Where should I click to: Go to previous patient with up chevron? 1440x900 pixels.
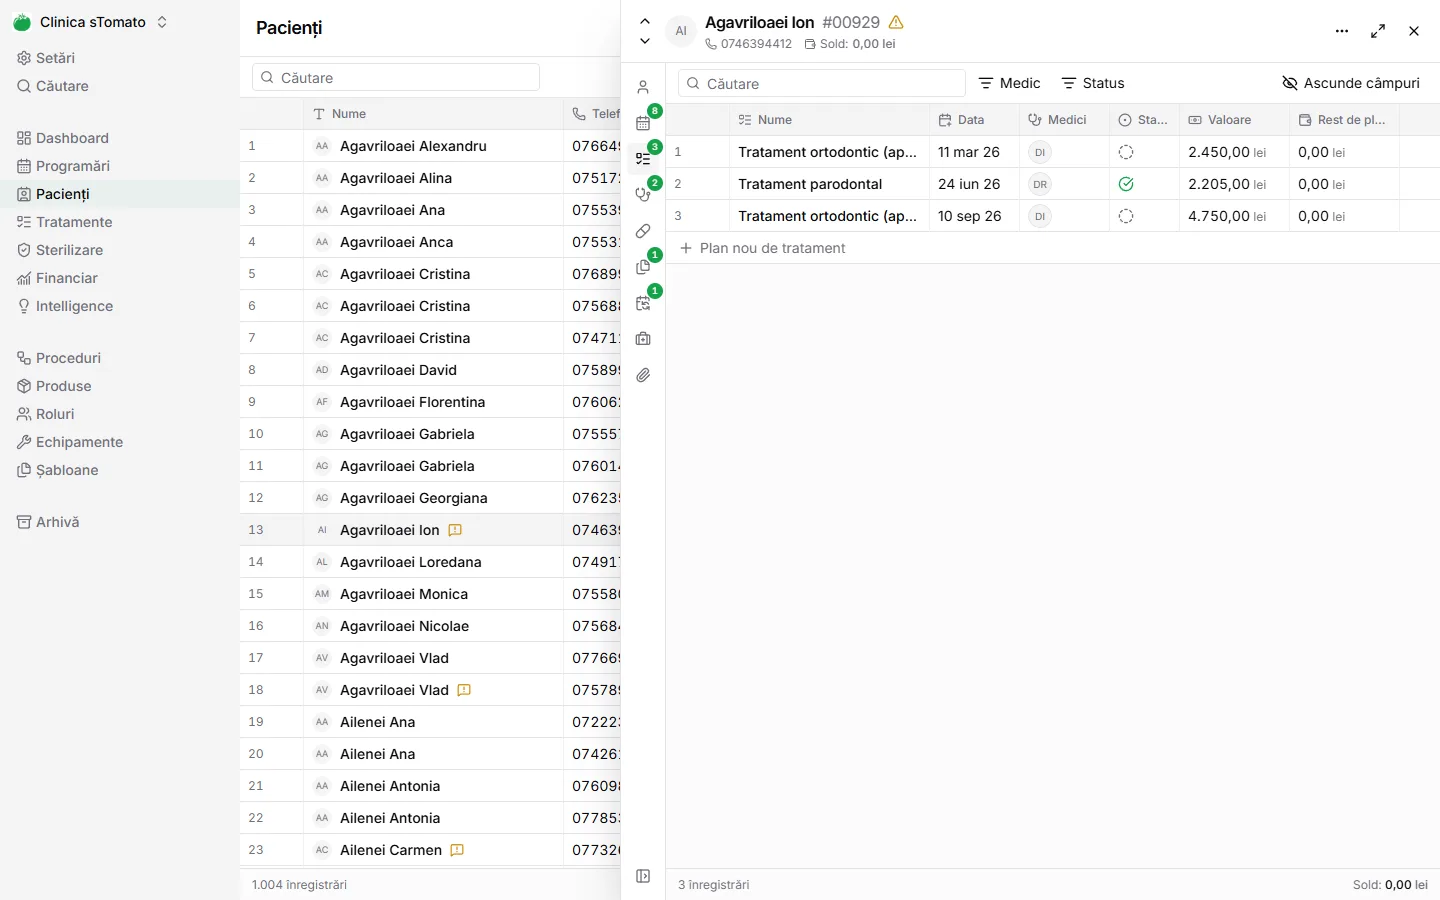pyautogui.click(x=645, y=21)
